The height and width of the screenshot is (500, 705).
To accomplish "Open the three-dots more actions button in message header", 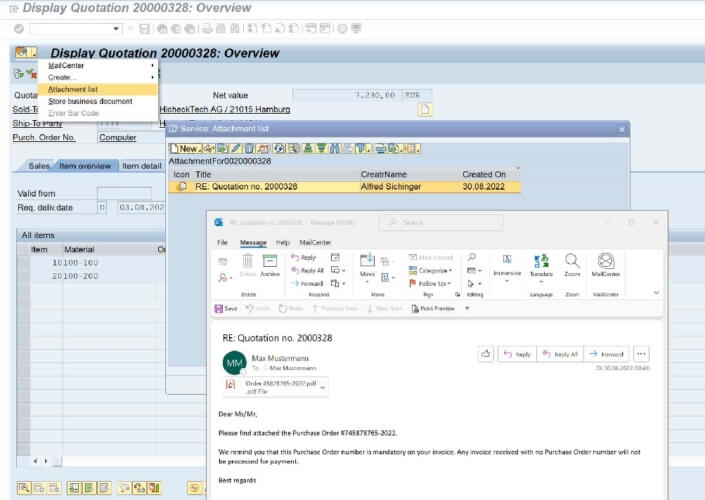I will (x=641, y=354).
